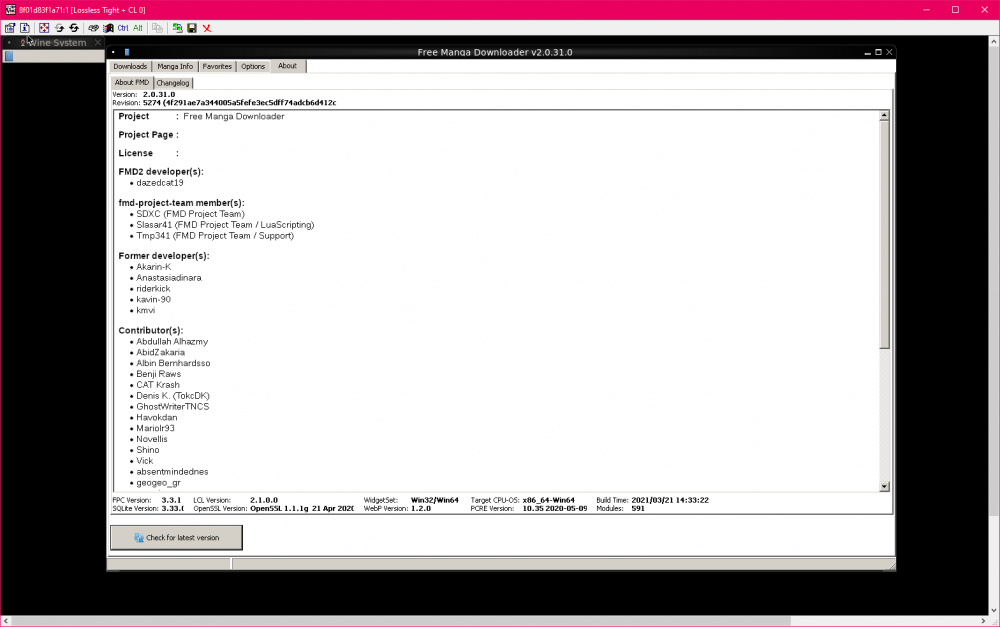Click the VNC viewer scroll right arrow
Image resolution: width=1000 pixels, height=627 pixels.
click(983, 621)
